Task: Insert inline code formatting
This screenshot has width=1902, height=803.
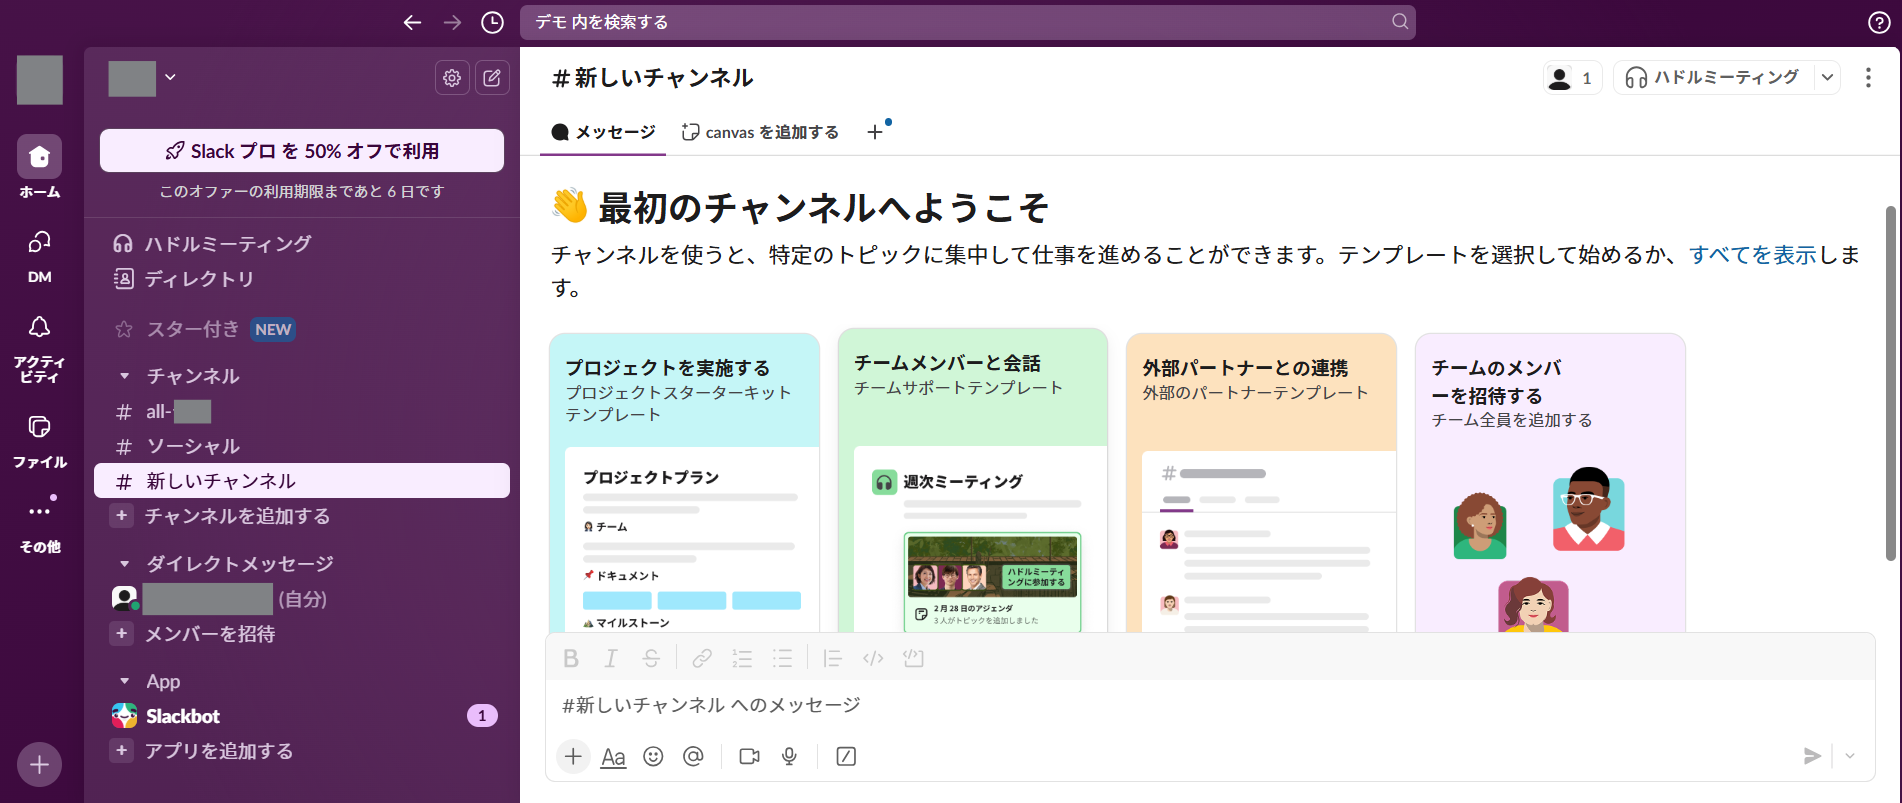Action: coord(873,658)
